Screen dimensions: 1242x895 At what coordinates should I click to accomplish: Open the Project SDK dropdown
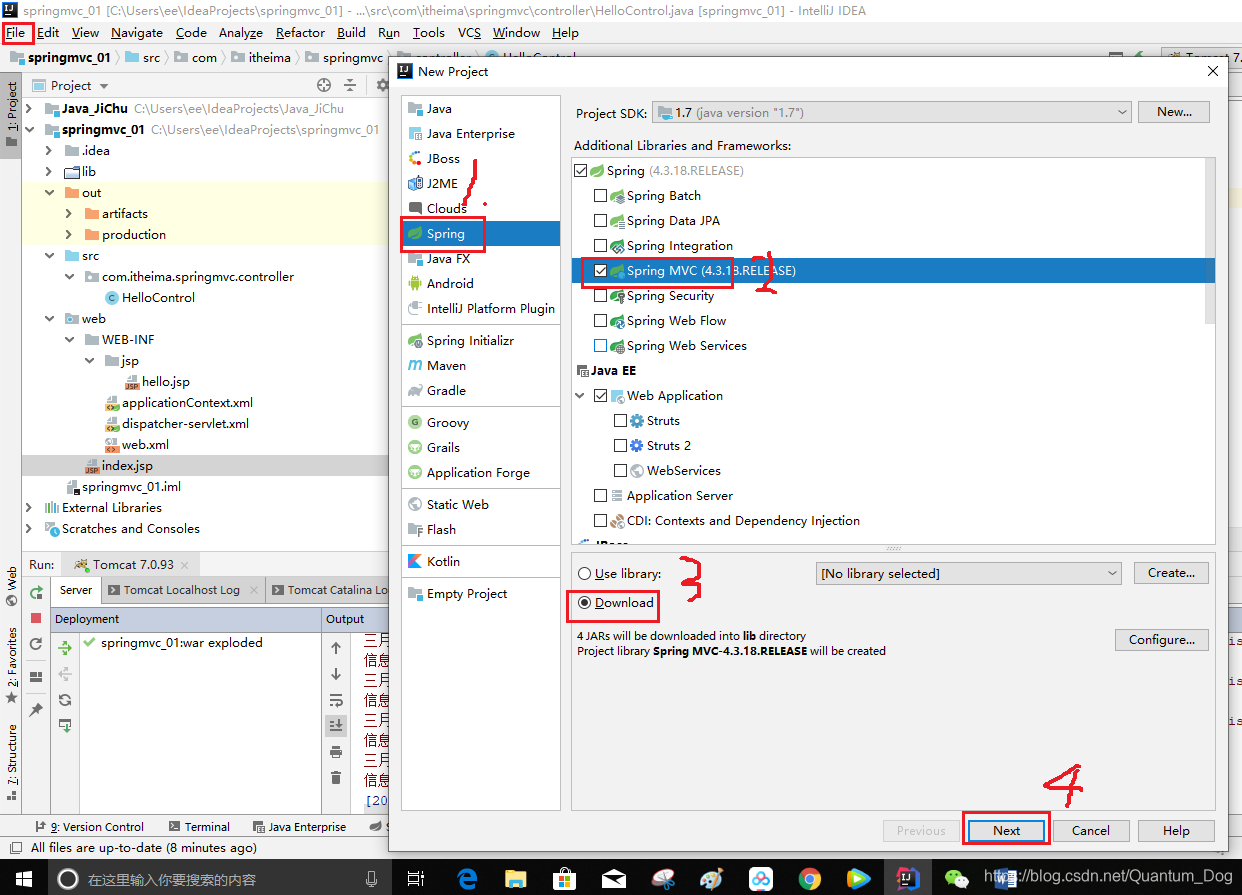(x=892, y=112)
